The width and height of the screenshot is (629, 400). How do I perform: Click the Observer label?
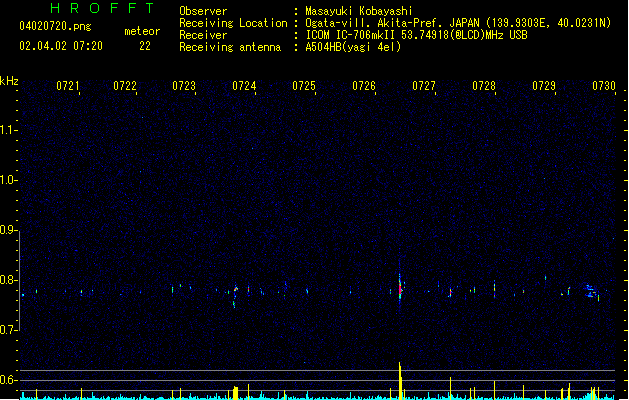[203, 11]
